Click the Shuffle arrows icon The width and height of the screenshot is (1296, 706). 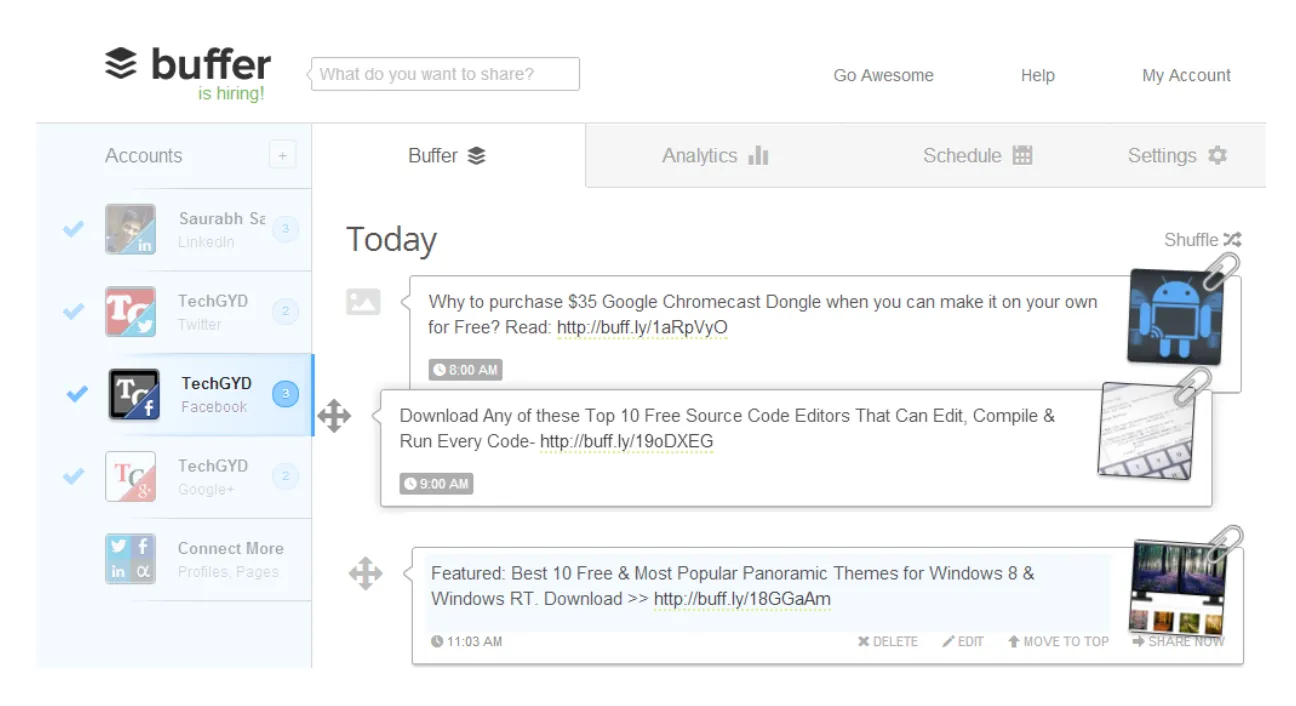(x=1232, y=240)
